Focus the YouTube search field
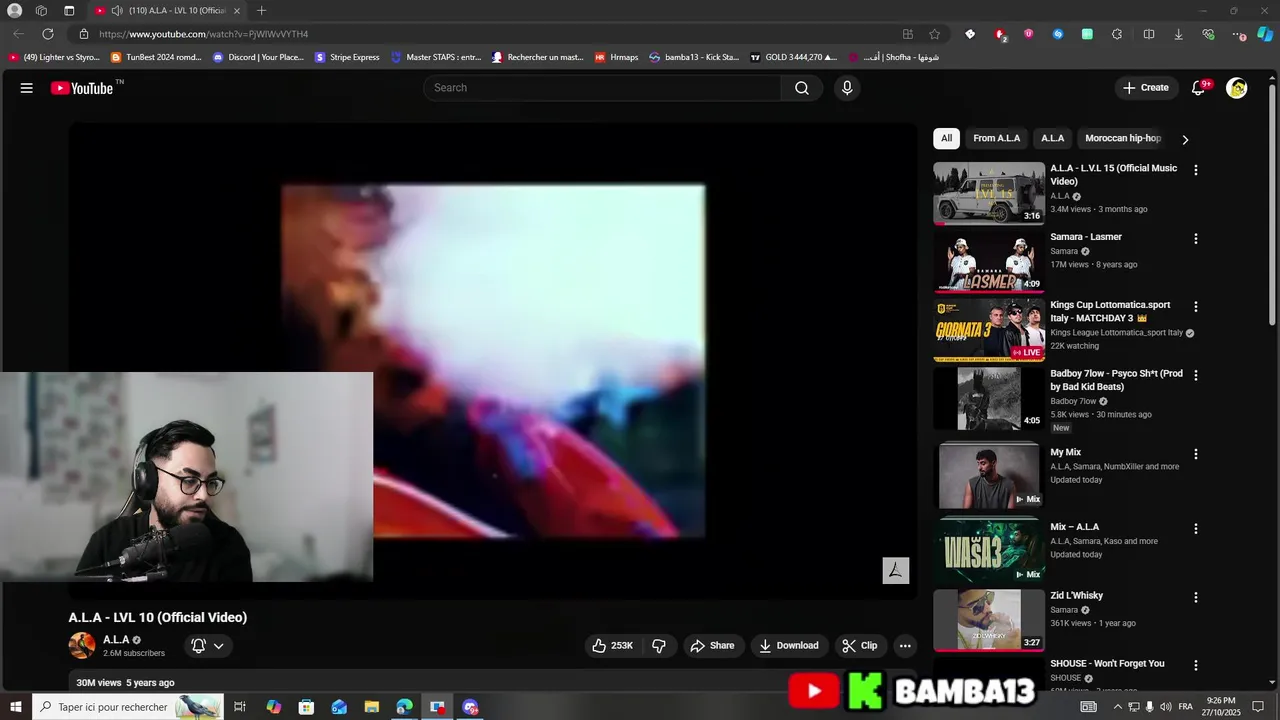Screen dimensions: 1280x720 click(603, 88)
